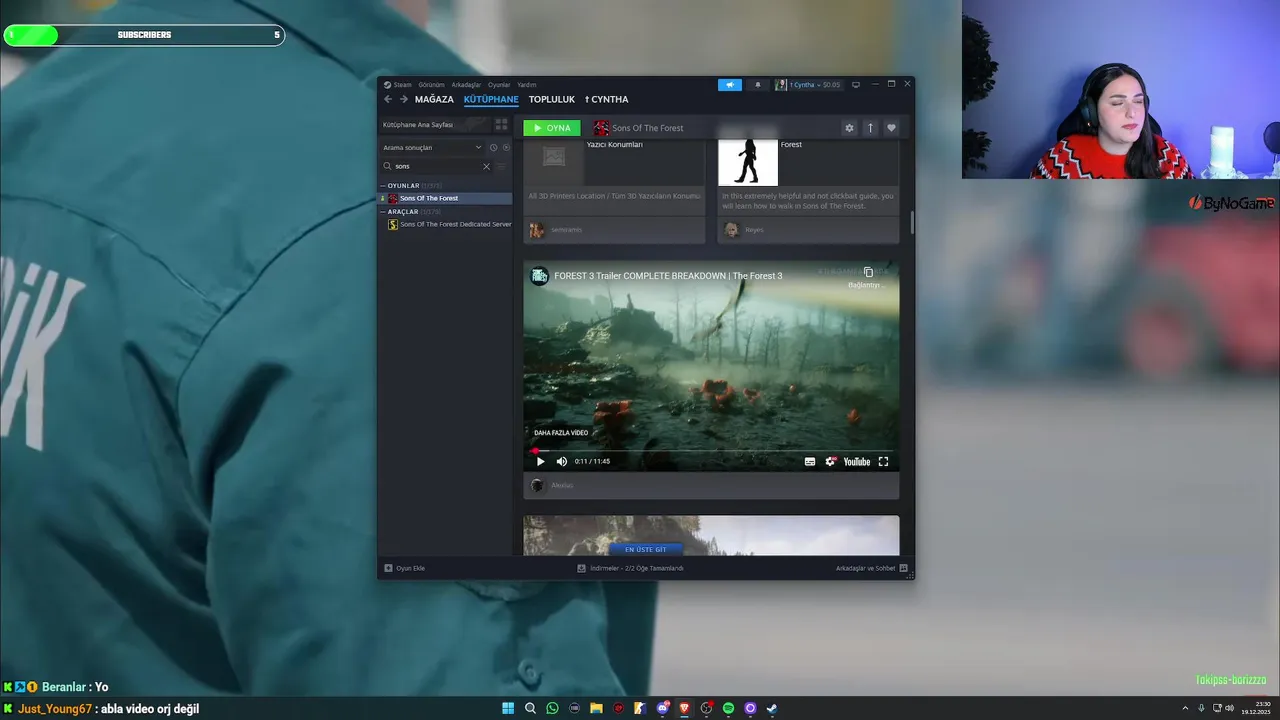Click the green OYNA play button

click(x=551, y=128)
